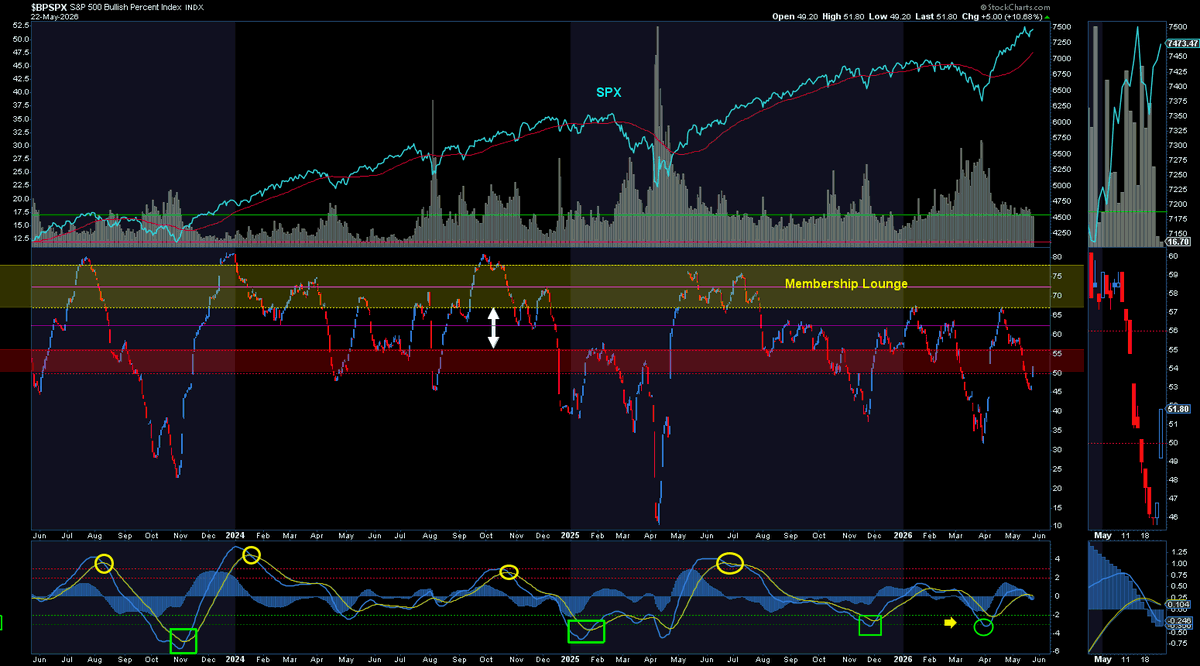Click the Membership Lounge label
Image resolution: width=1200 pixels, height=666 pixels.
[x=846, y=284]
